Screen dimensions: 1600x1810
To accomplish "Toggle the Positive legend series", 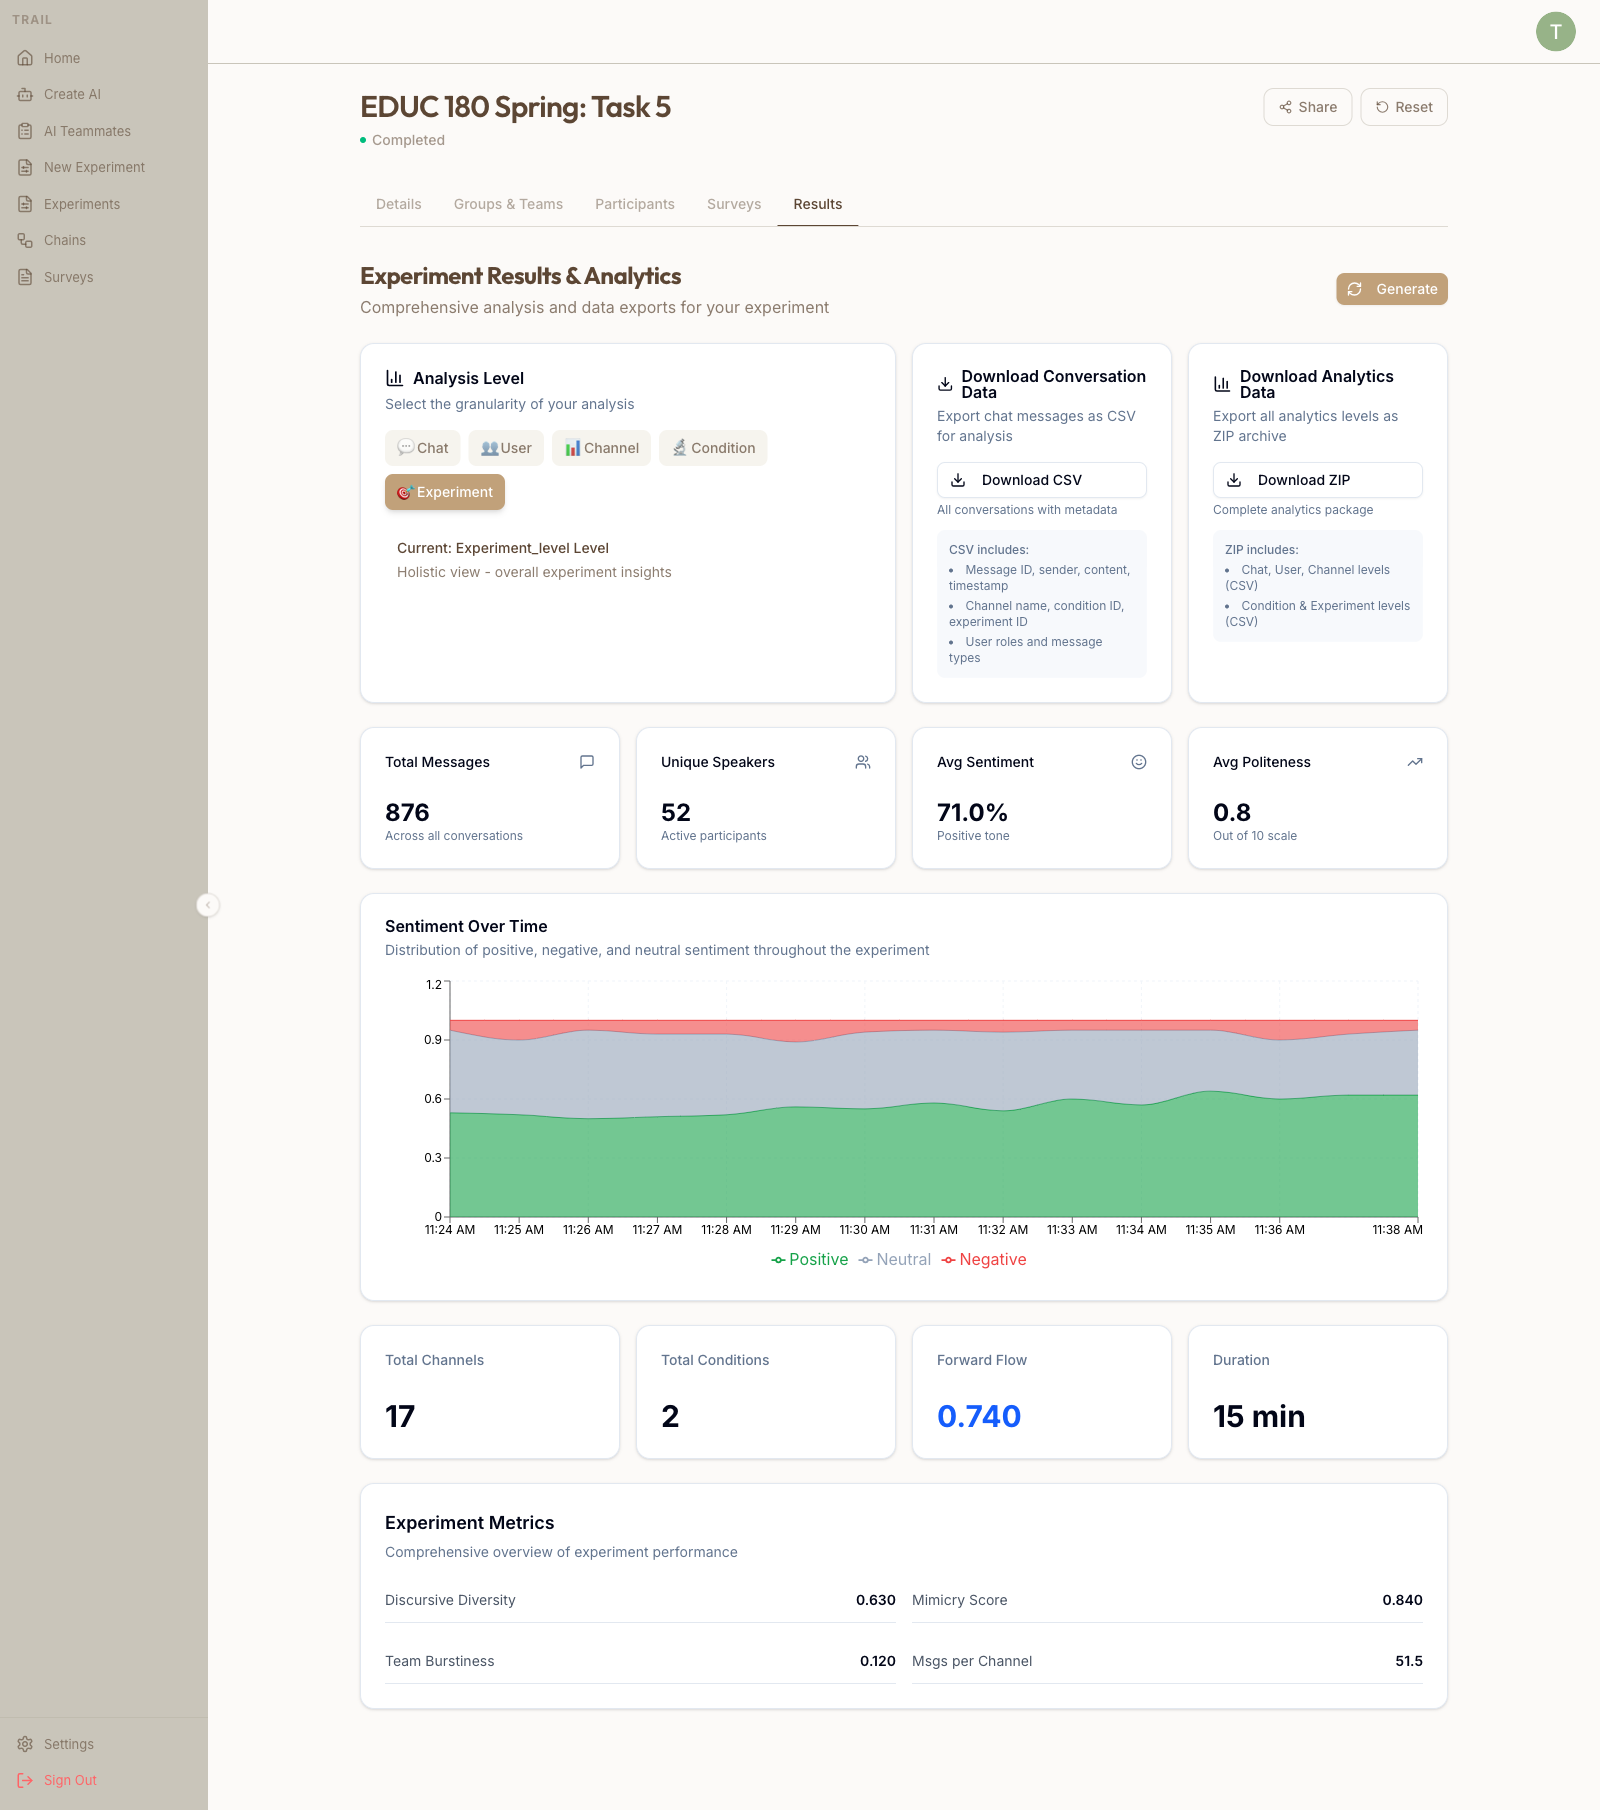I will coord(810,1260).
